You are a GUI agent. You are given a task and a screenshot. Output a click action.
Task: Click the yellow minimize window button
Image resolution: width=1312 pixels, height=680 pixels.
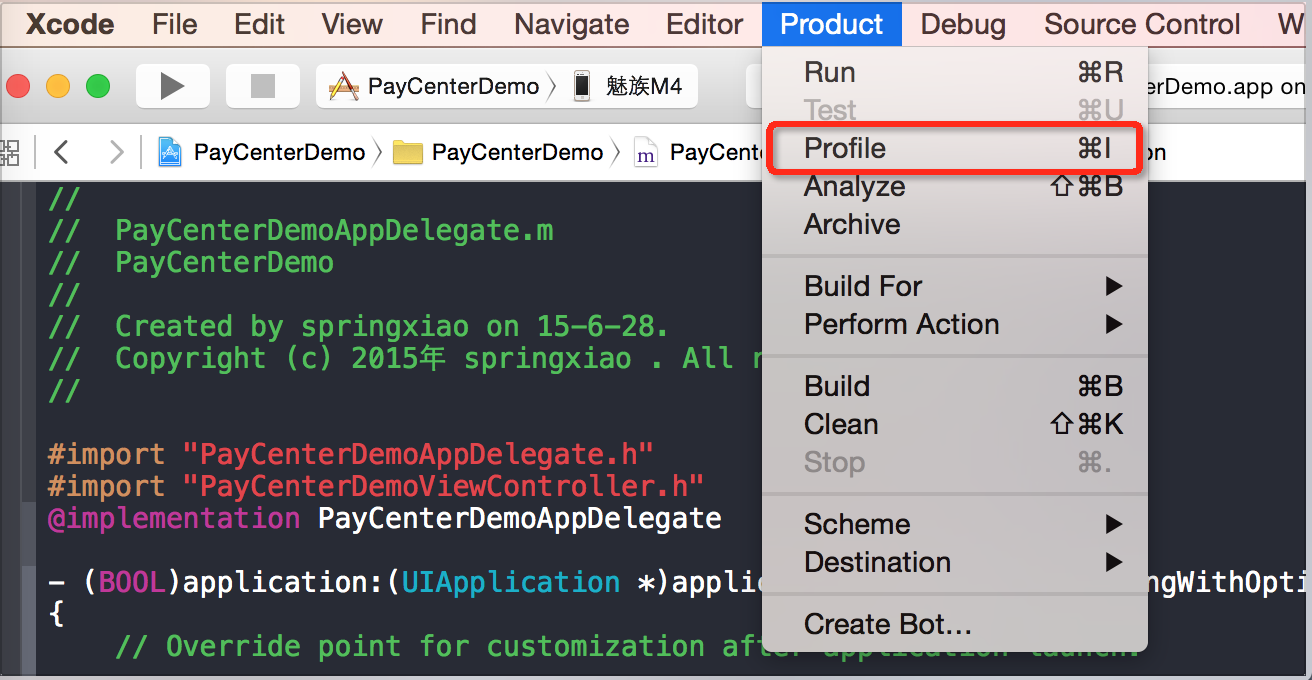(58, 87)
